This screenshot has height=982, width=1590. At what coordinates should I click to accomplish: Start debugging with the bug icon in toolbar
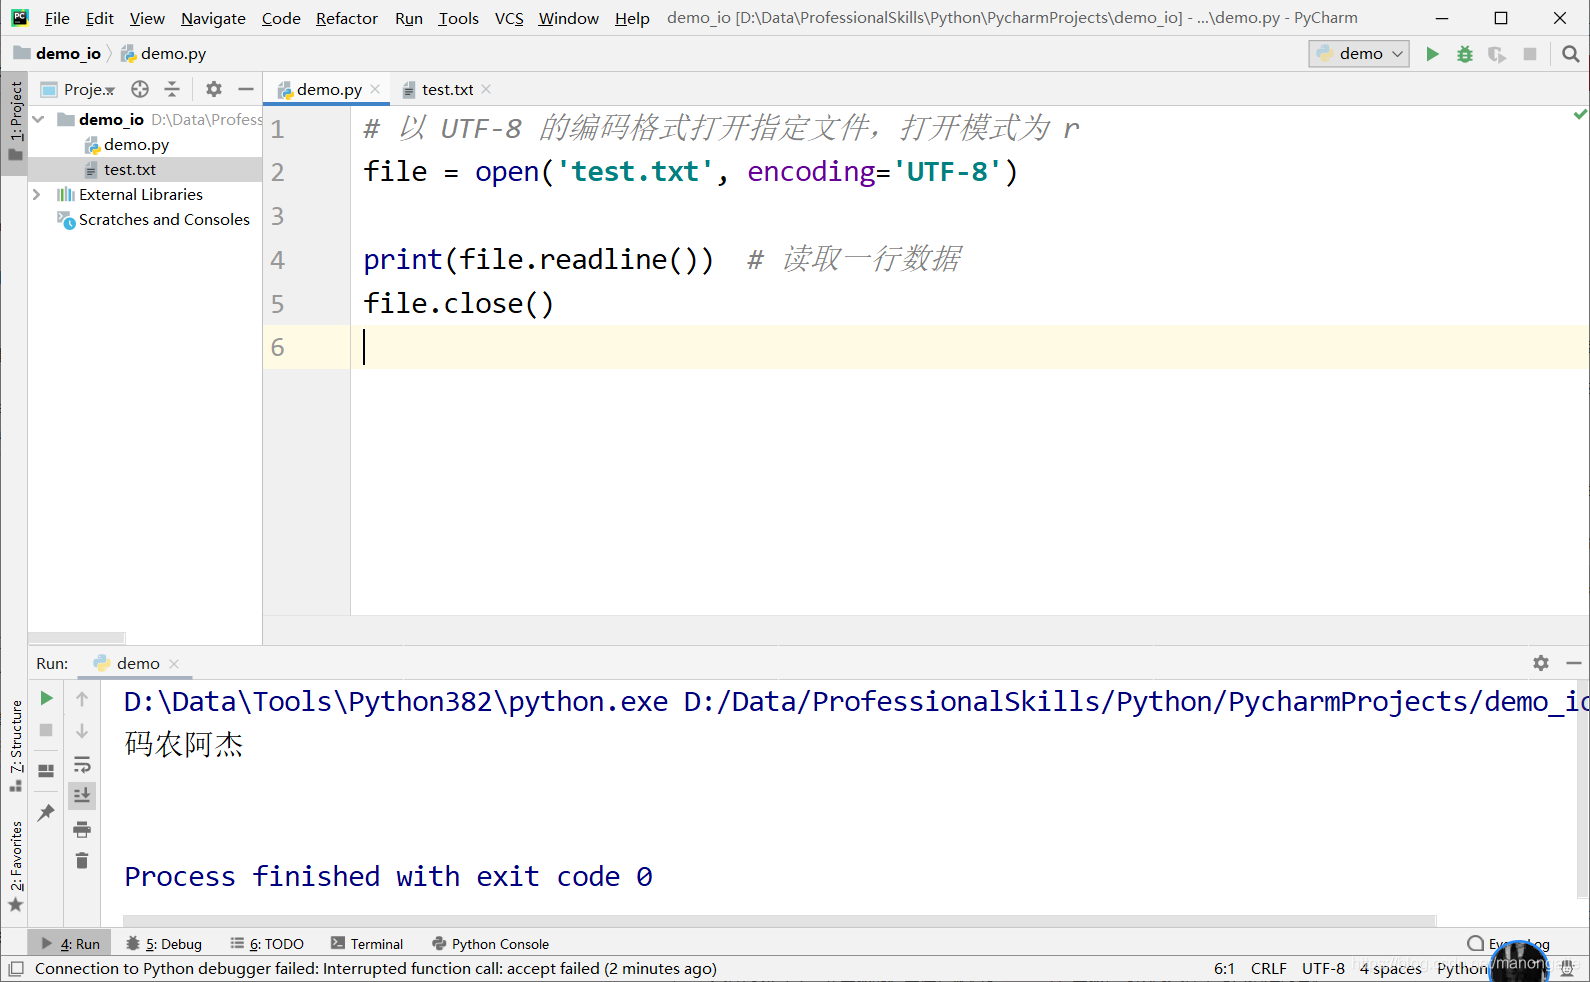pyautogui.click(x=1465, y=54)
